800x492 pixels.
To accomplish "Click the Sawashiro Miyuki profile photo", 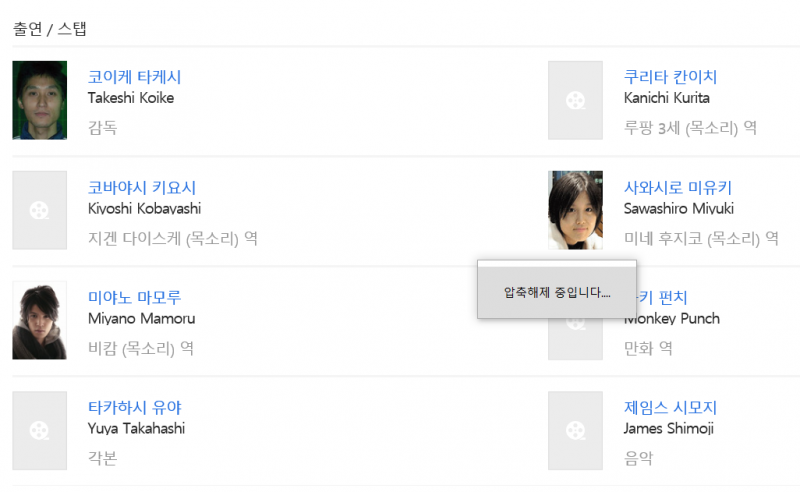I will point(575,210).
